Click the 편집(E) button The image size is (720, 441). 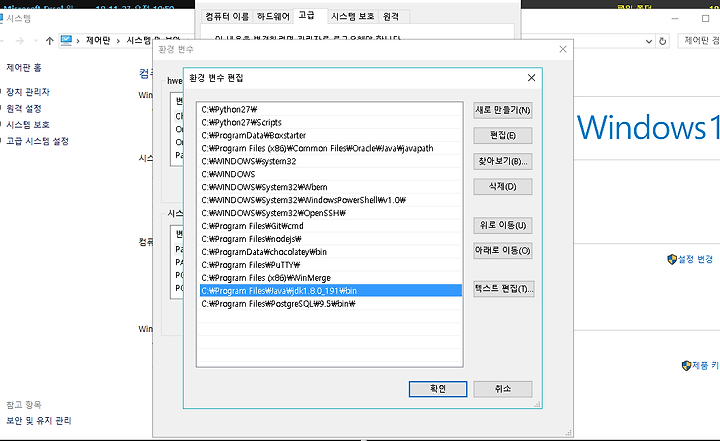pyautogui.click(x=503, y=136)
